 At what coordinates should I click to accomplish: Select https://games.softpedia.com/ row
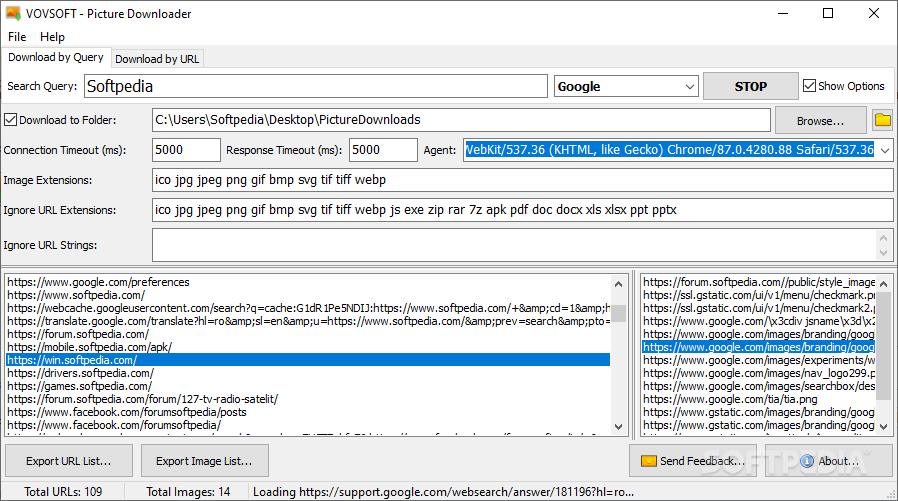point(308,386)
